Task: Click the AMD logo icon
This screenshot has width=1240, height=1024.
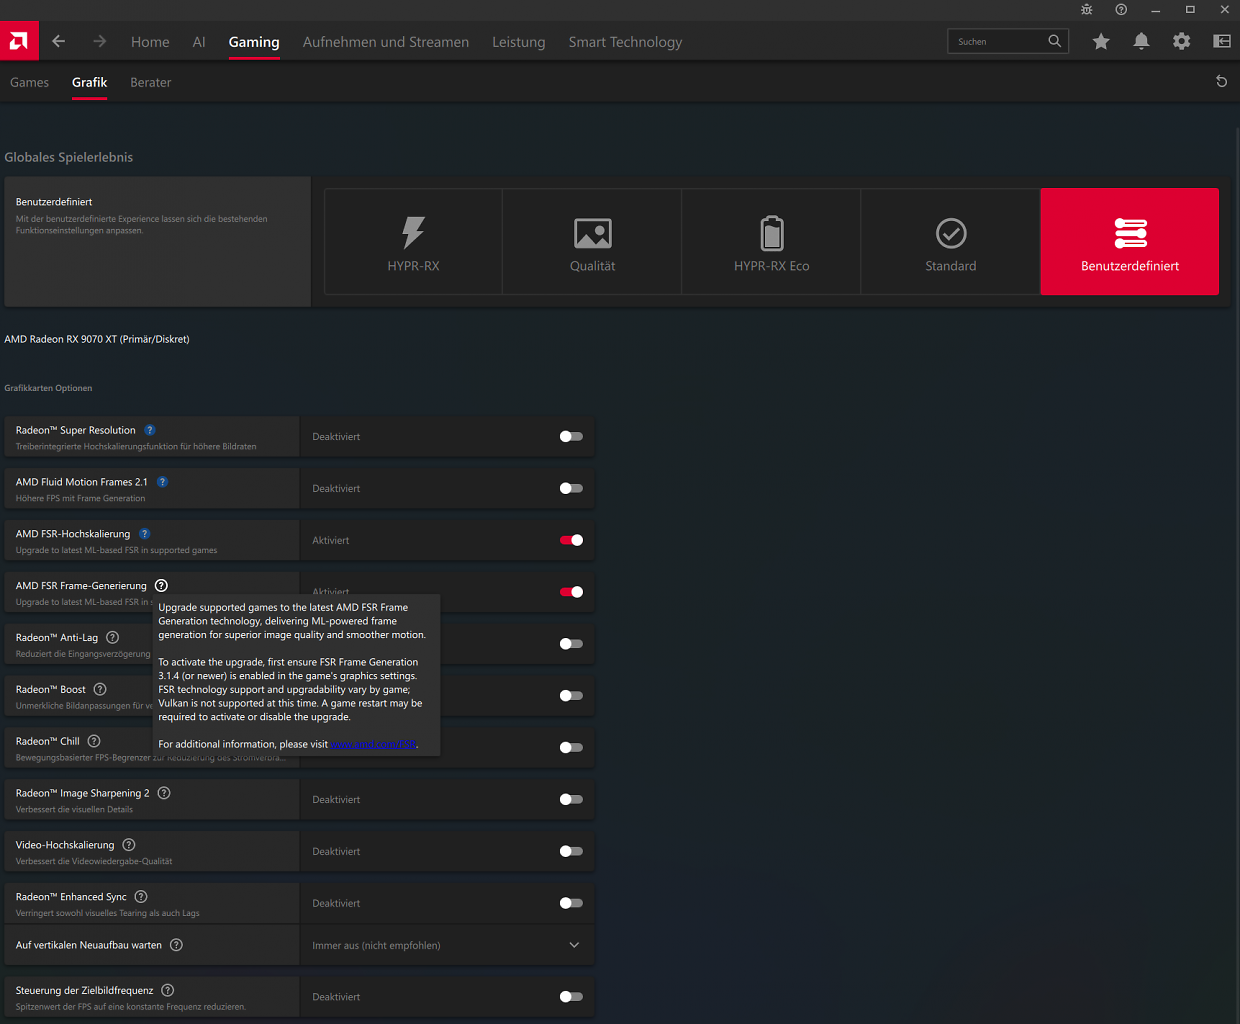Action: [x=19, y=41]
